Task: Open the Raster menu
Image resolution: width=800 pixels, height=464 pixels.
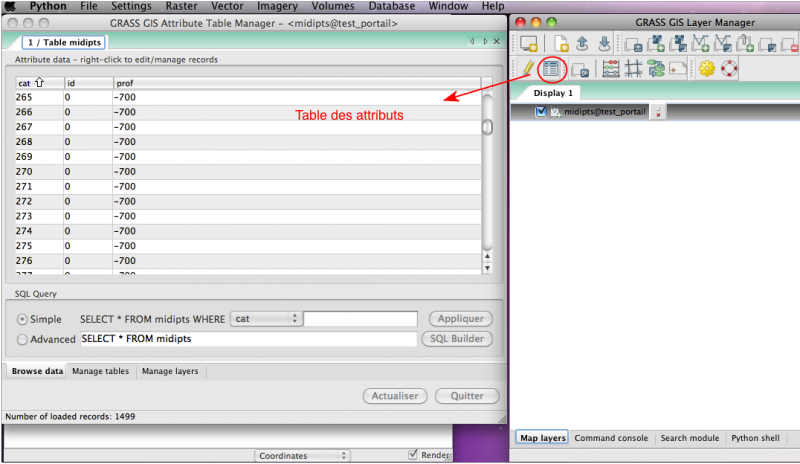Action: [181, 6]
